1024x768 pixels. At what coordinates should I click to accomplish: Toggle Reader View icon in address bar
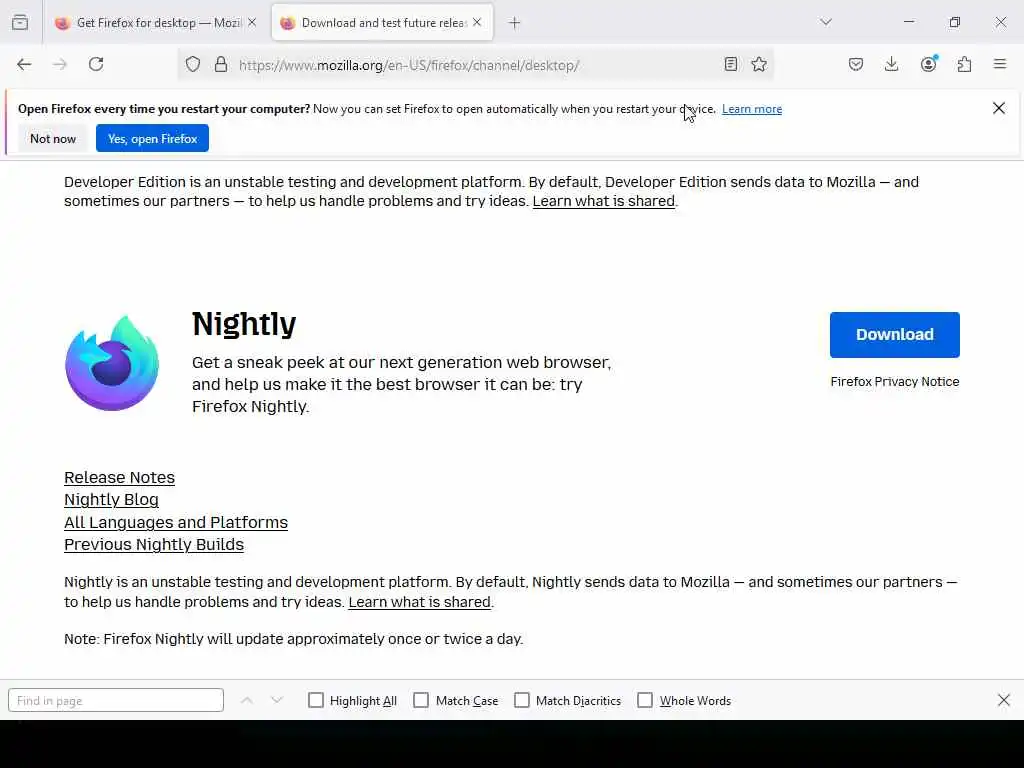(731, 64)
